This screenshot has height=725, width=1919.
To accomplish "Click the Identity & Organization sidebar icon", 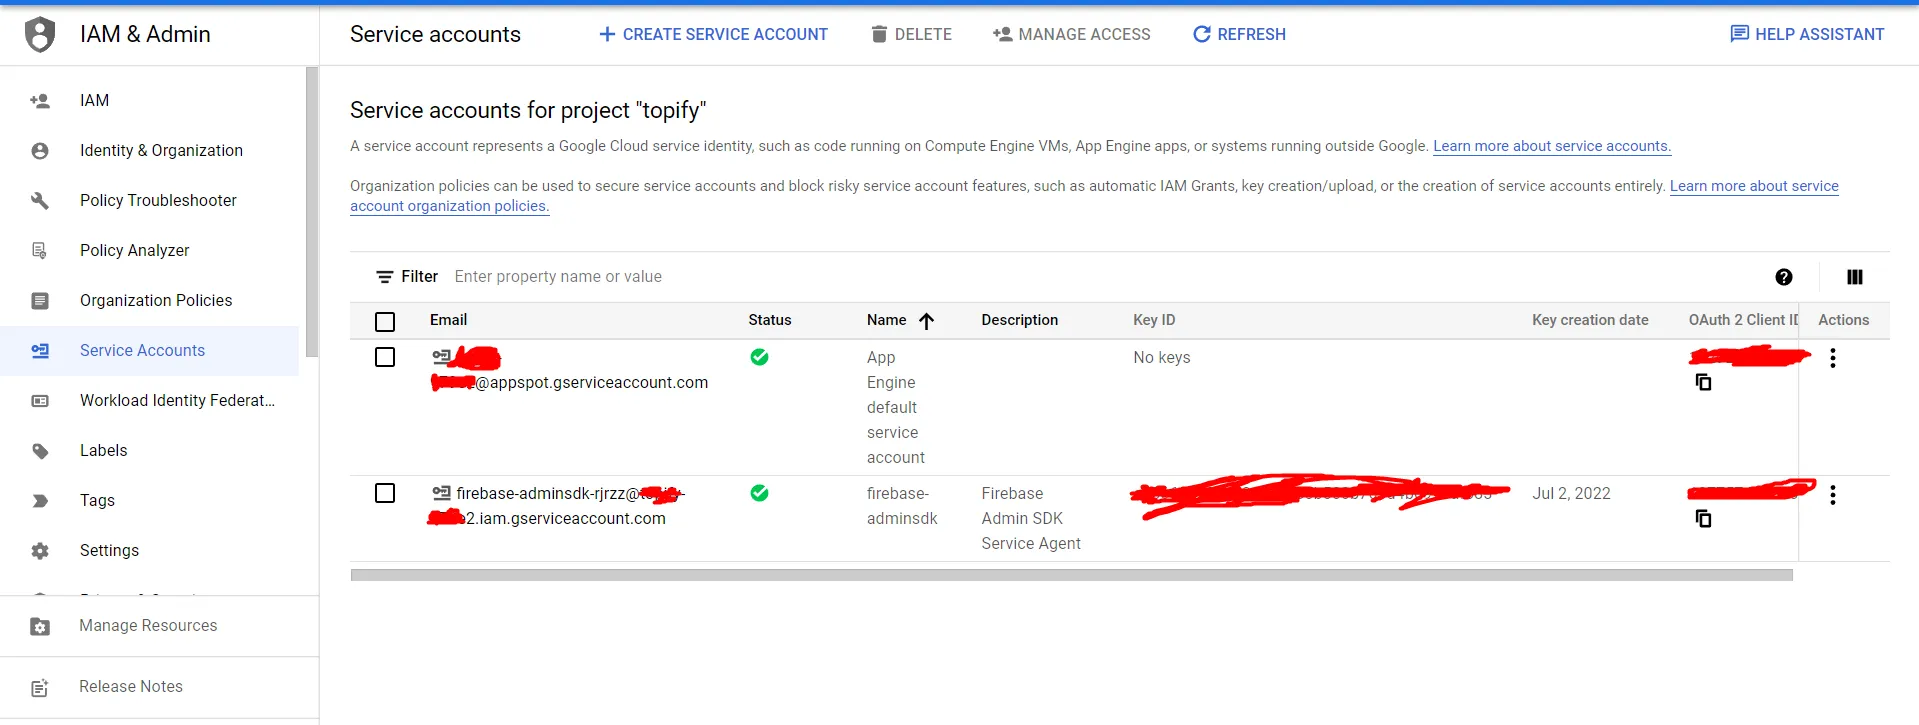I will pyautogui.click(x=40, y=150).
